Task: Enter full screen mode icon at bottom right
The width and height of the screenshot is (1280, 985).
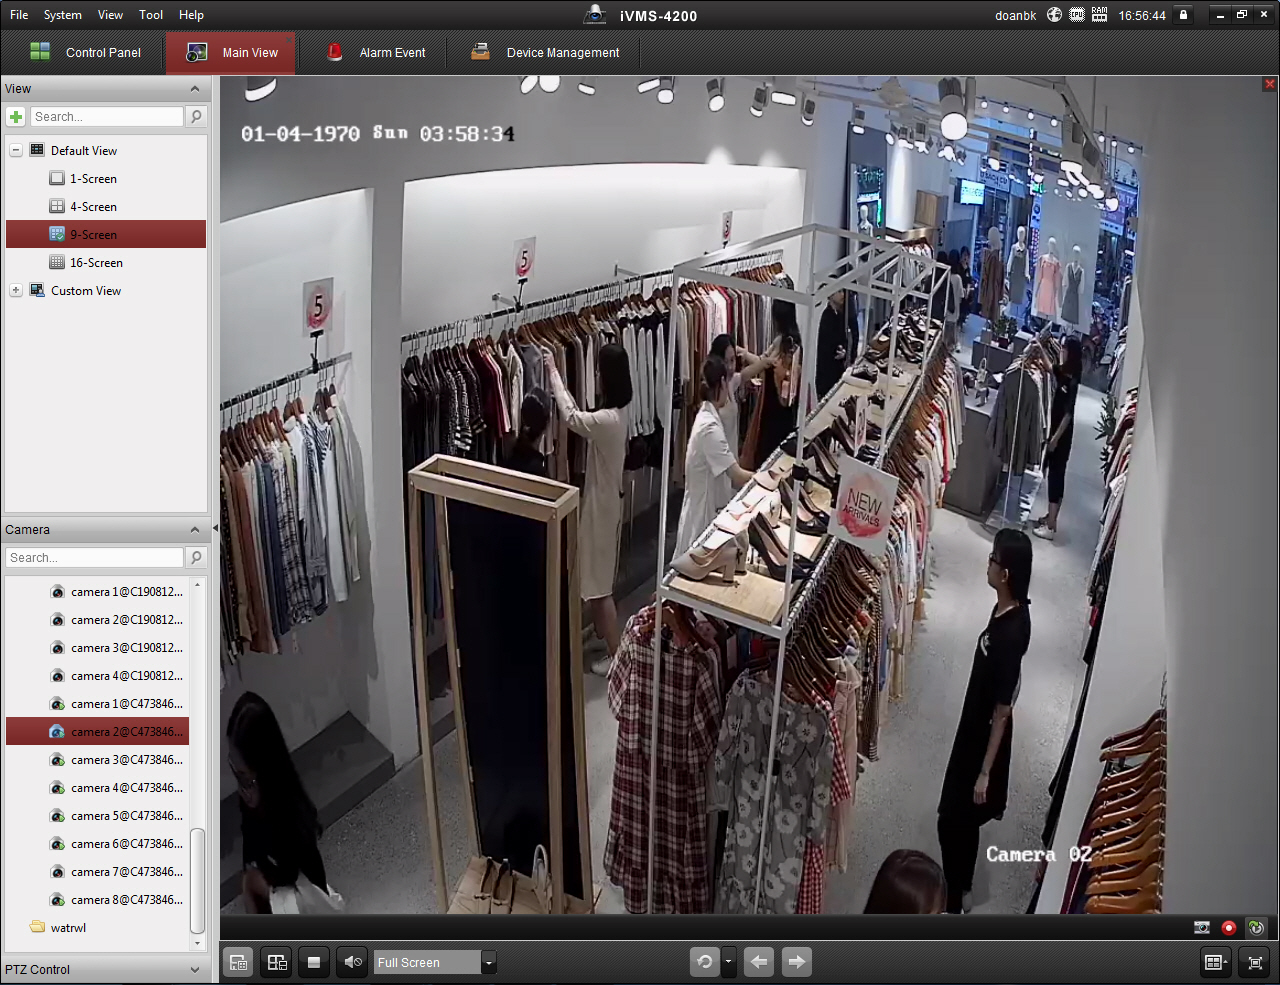Action: tap(1255, 962)
